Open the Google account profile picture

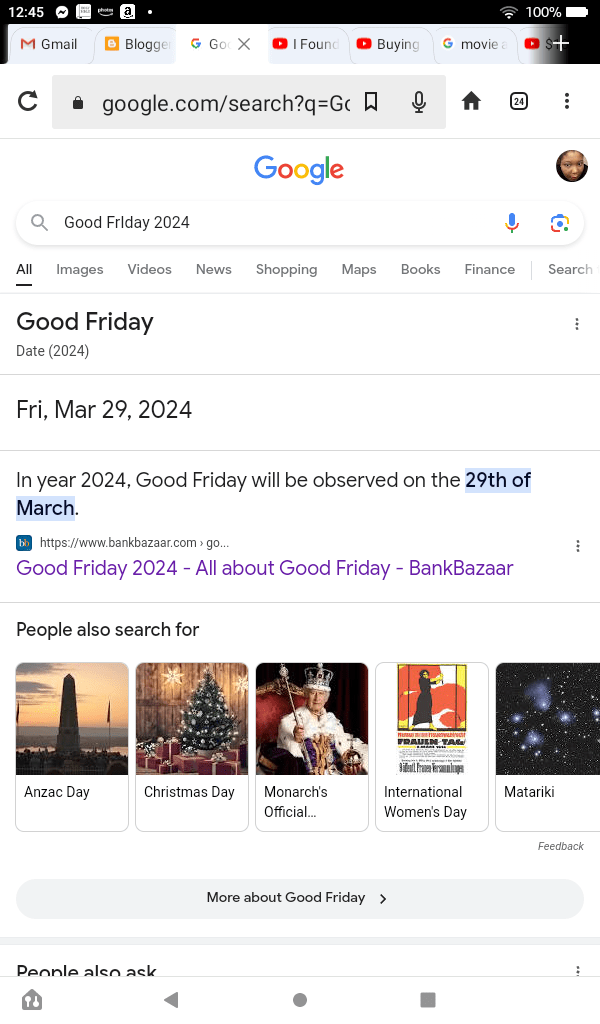click(571, 166)
